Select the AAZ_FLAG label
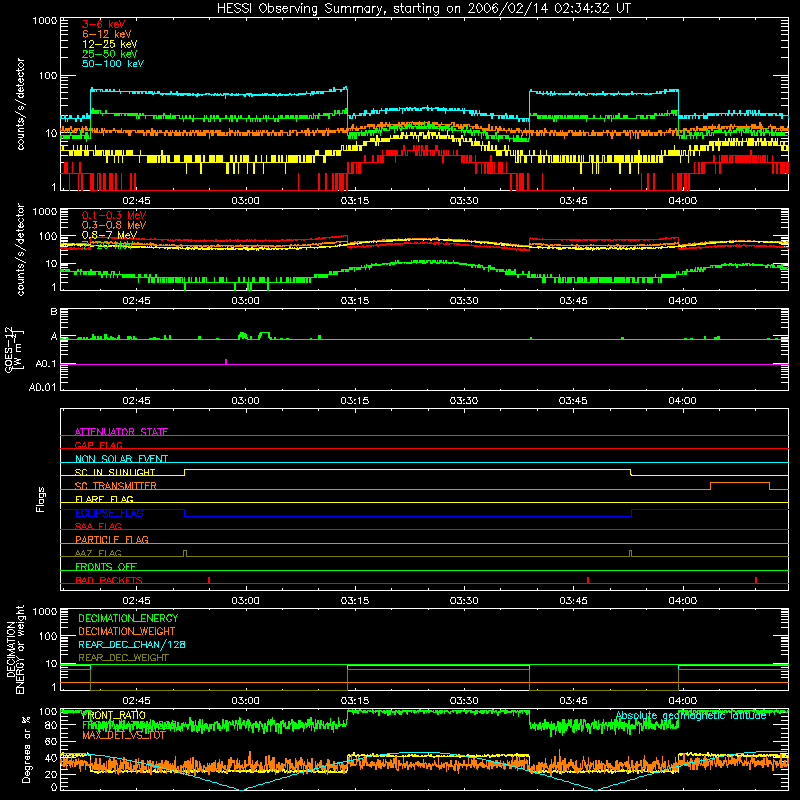 tap(98, 553)
